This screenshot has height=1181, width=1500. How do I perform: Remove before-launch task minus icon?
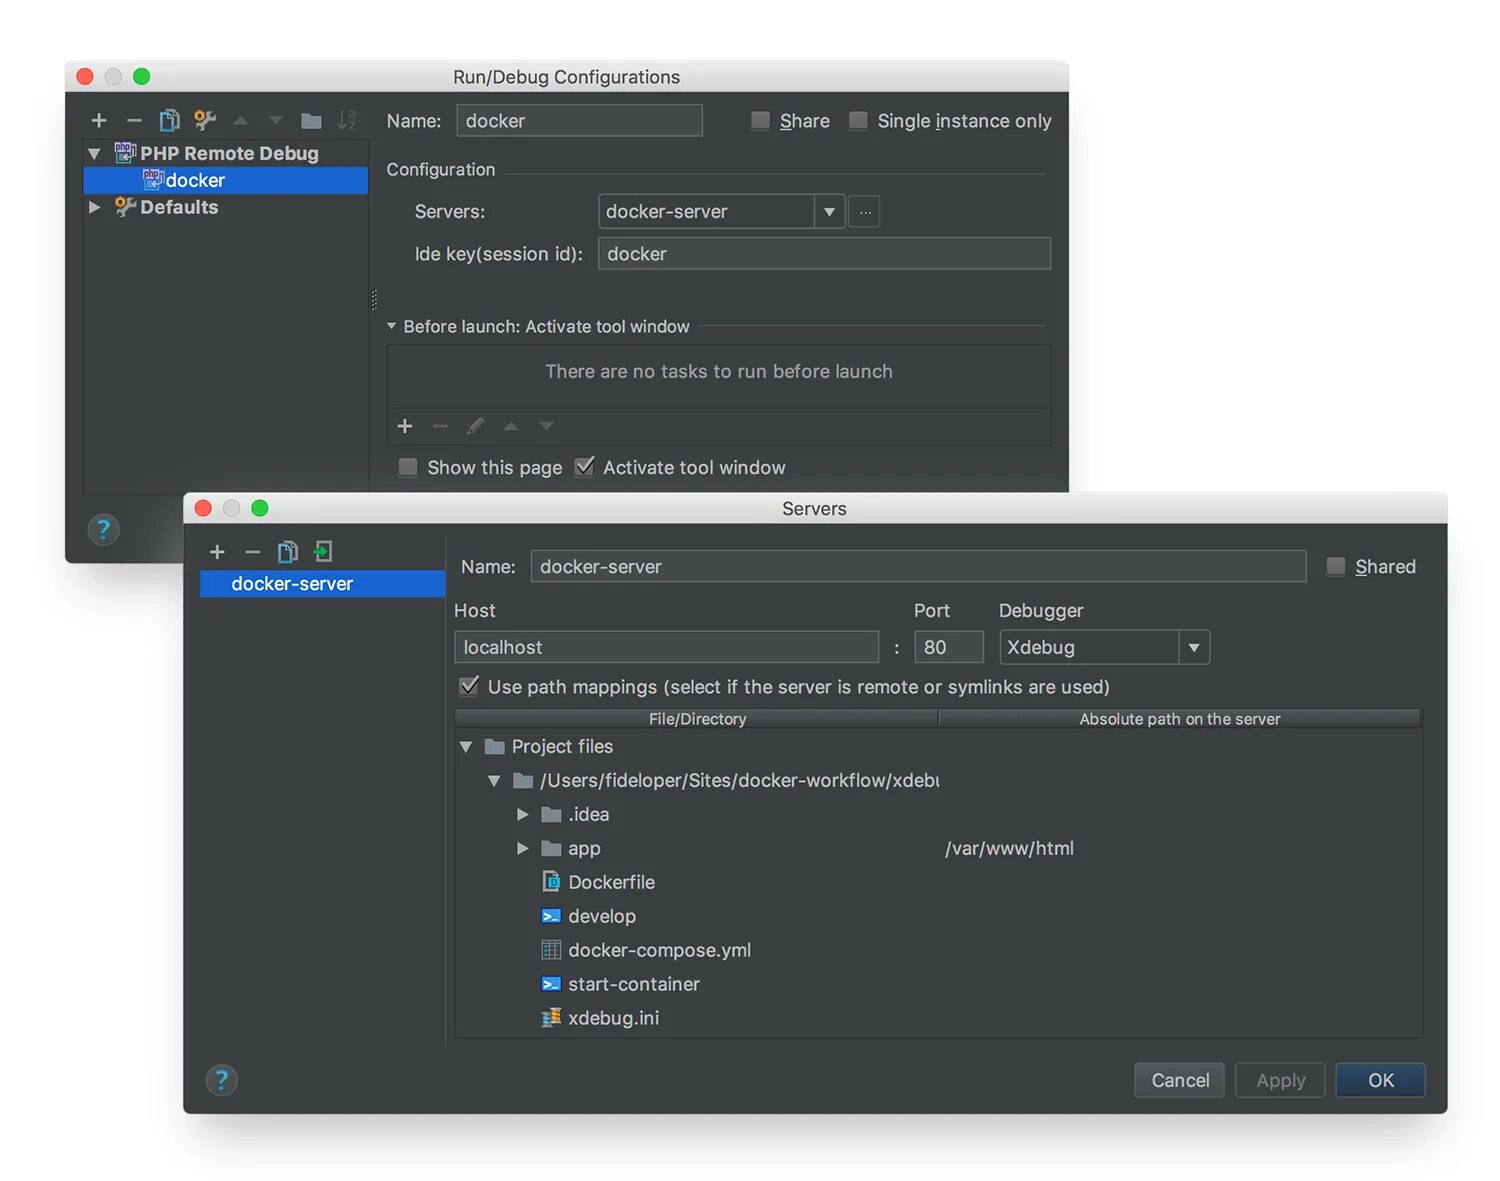440,426
